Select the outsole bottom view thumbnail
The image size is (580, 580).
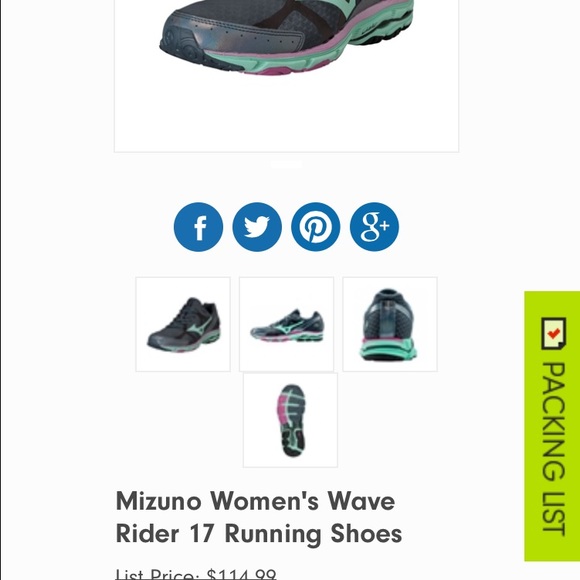pos(290,420)
